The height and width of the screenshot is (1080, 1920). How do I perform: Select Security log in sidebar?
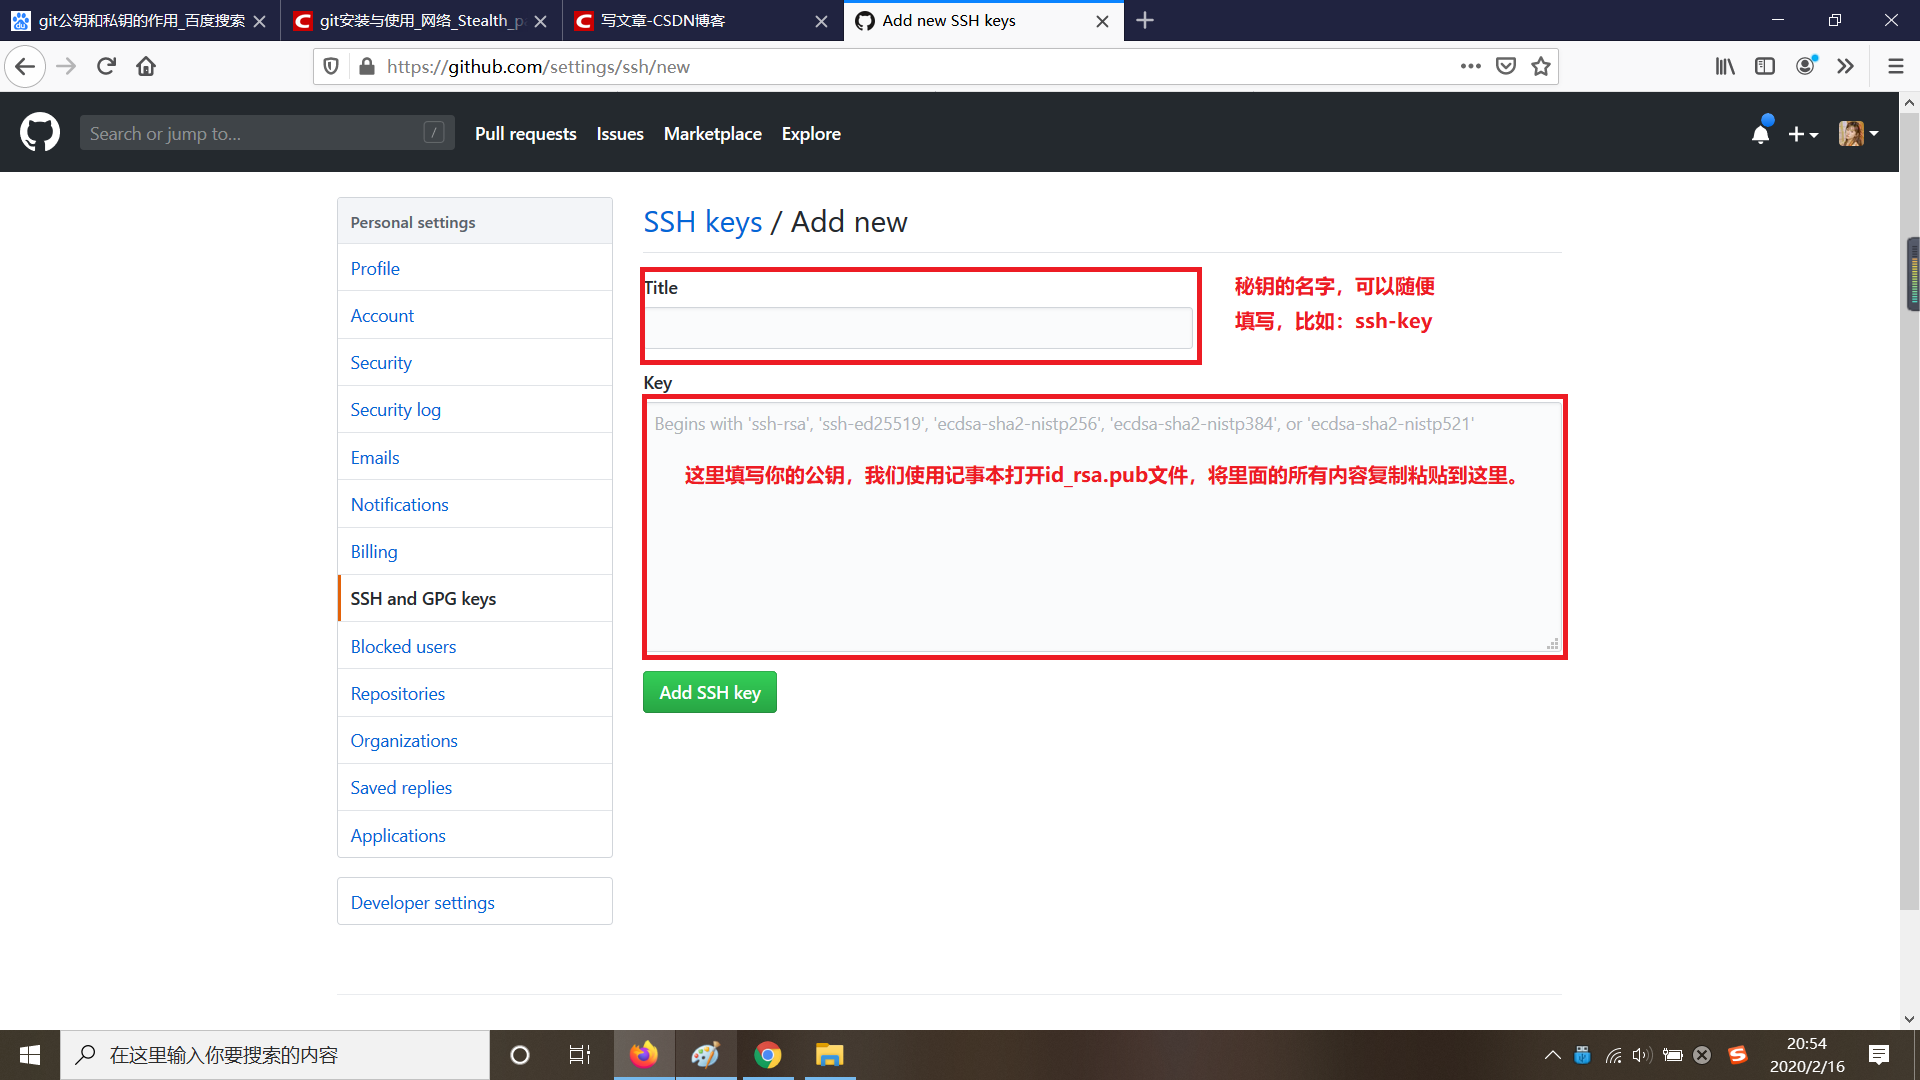[395, 409]
